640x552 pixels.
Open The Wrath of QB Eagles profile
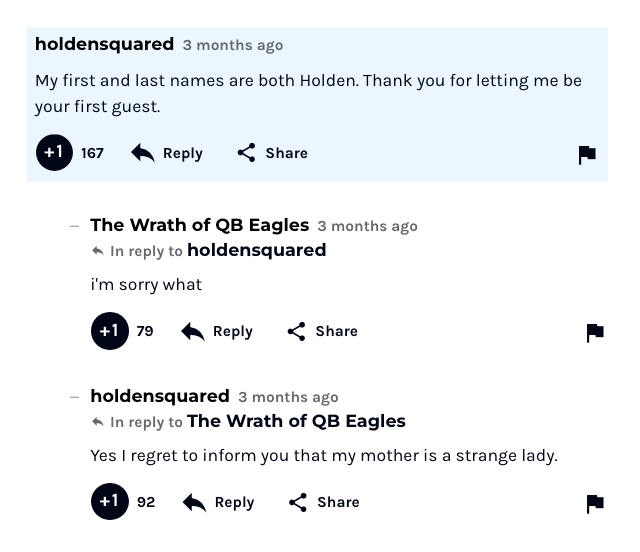[199, 225]
